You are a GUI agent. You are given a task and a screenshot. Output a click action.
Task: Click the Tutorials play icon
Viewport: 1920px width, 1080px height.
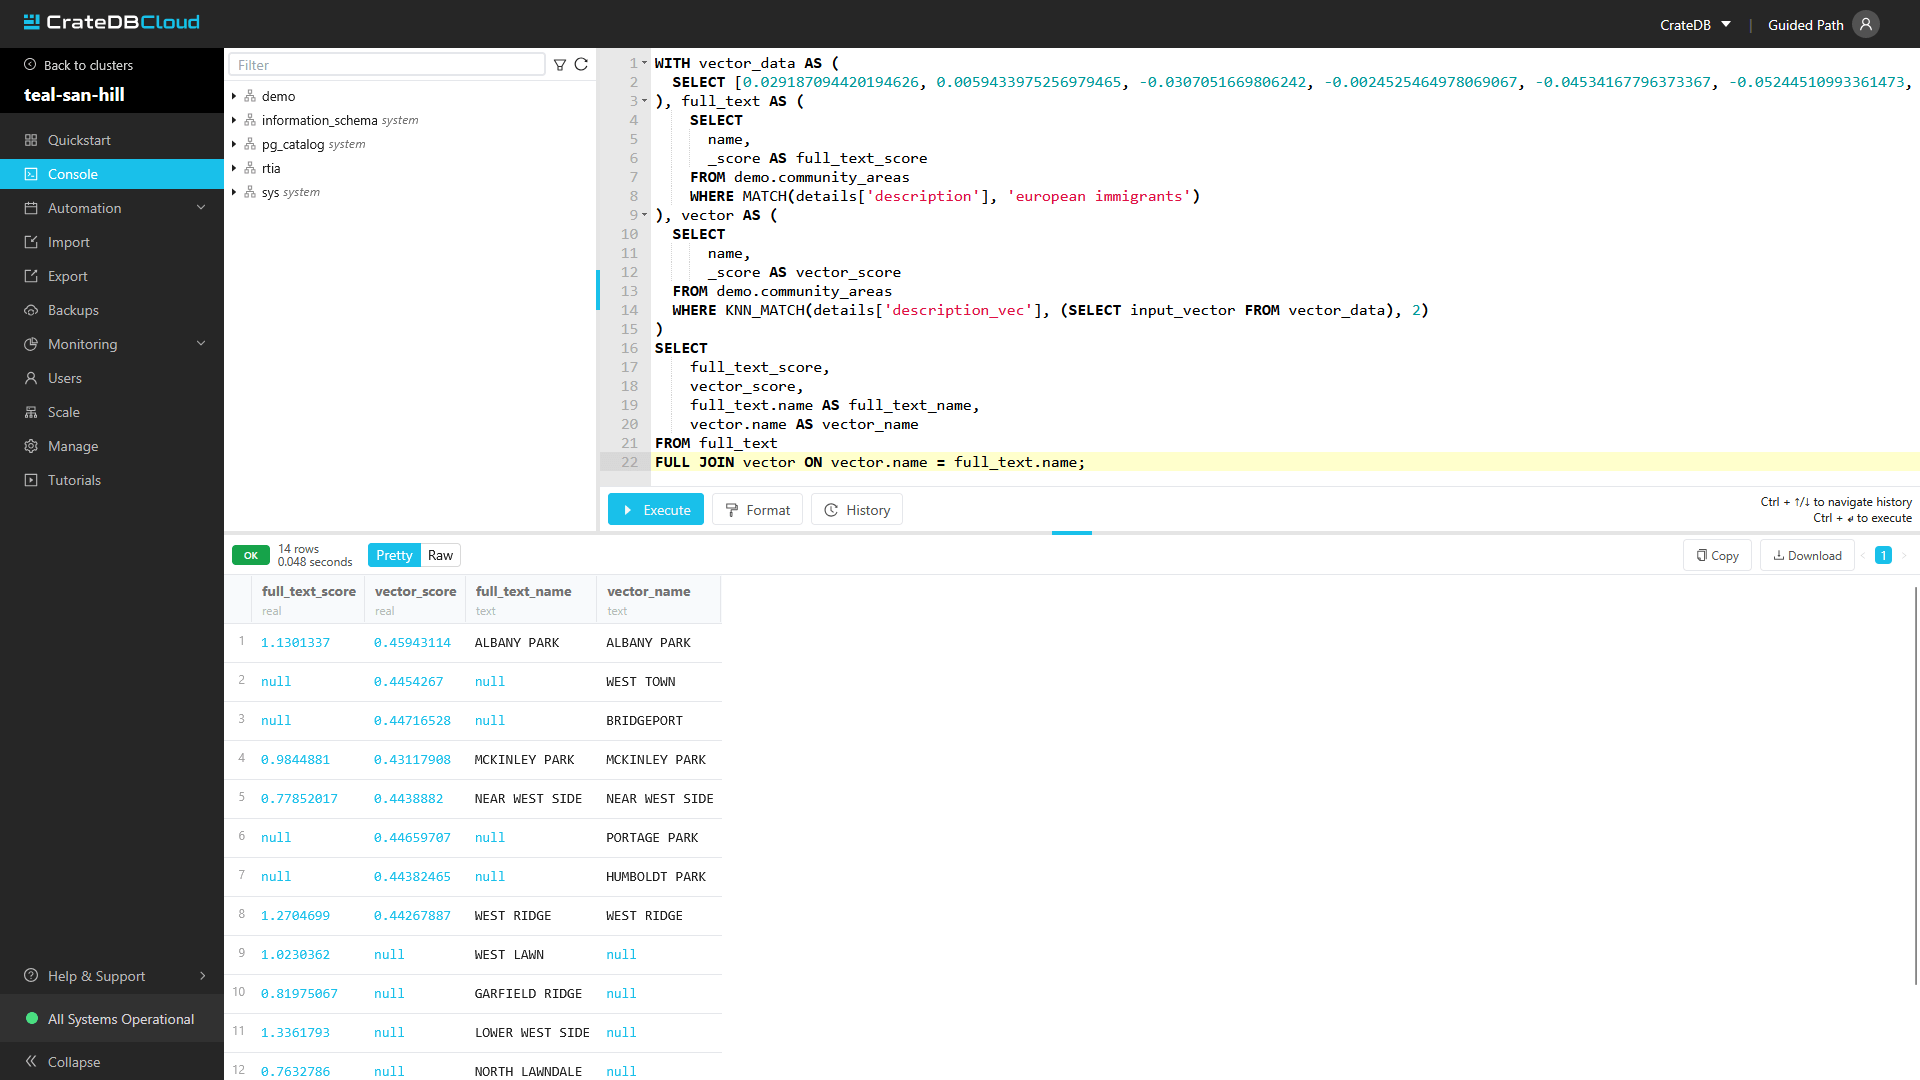(x=31, y=480)
